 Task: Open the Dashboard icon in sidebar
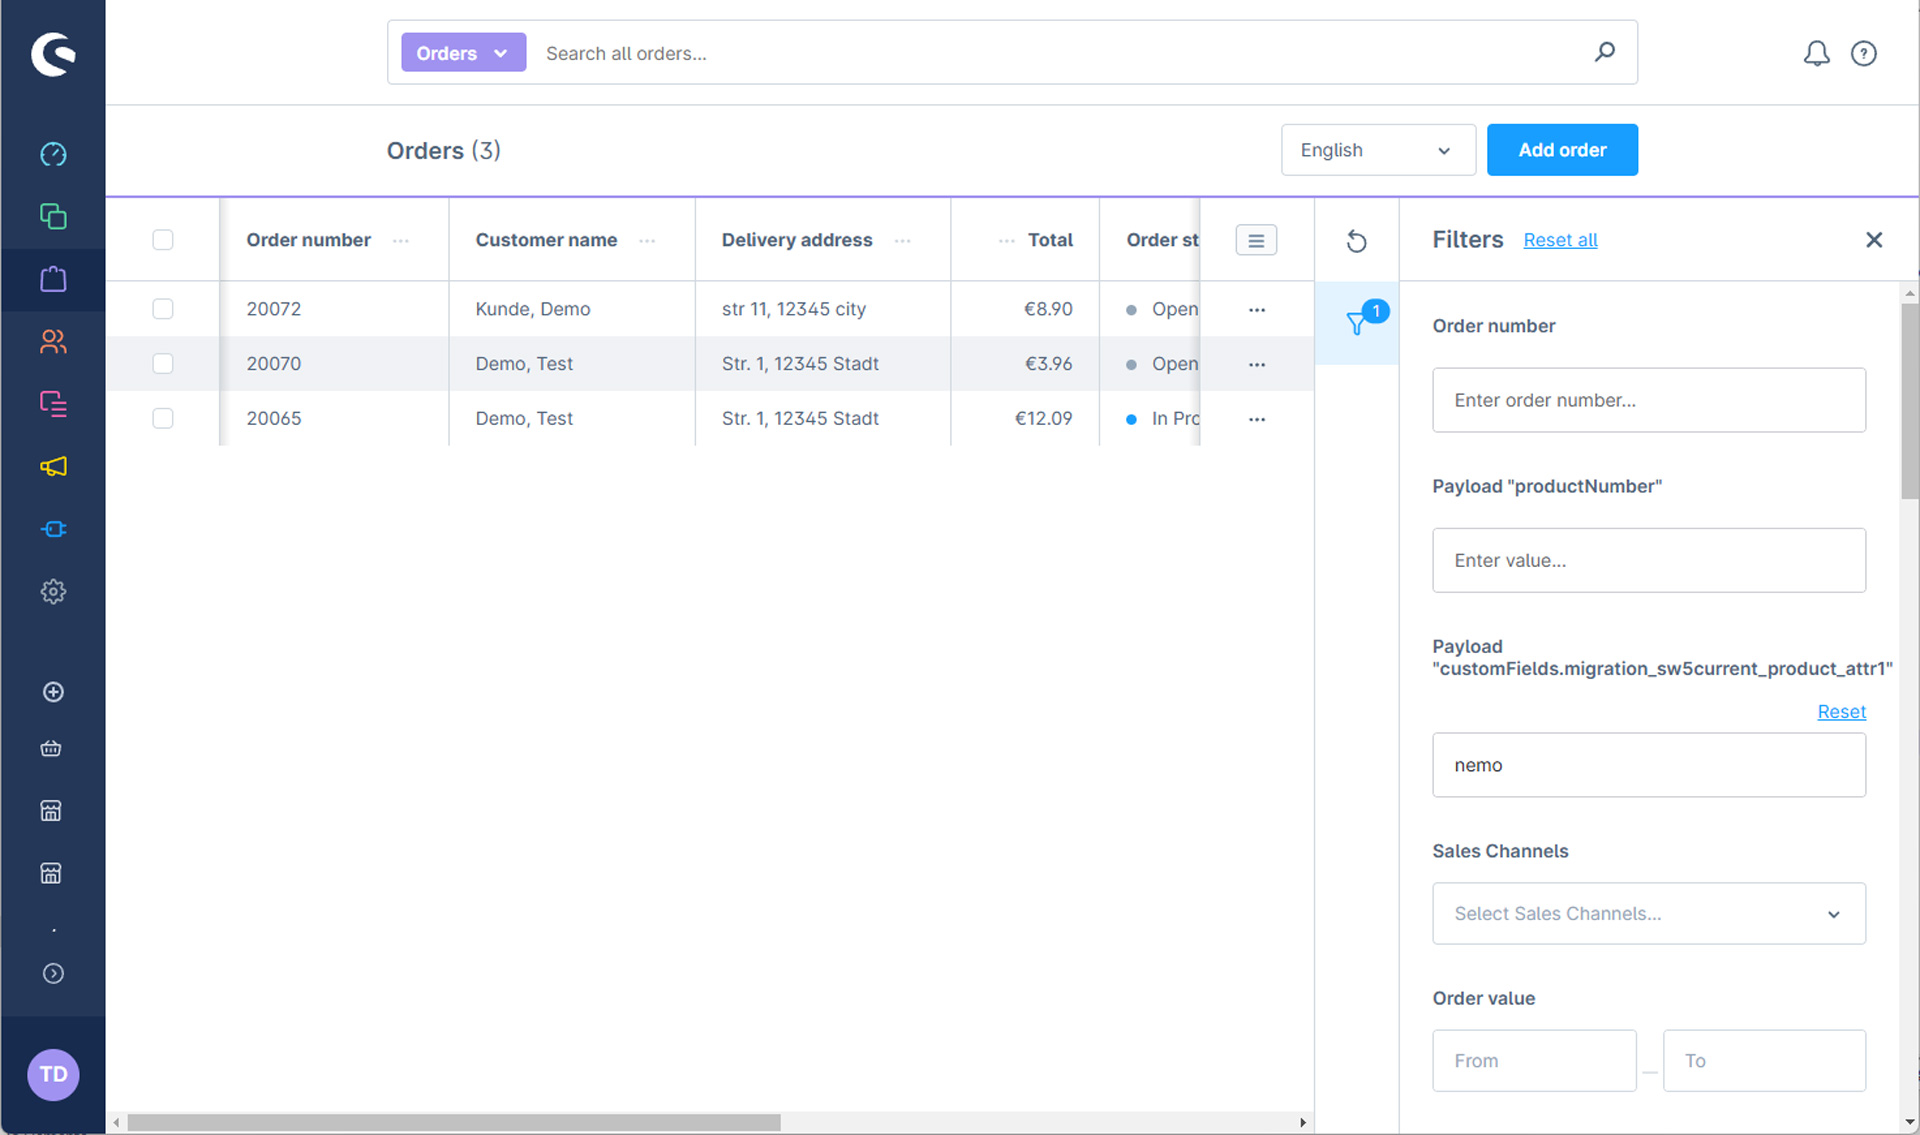pos(53,154)
